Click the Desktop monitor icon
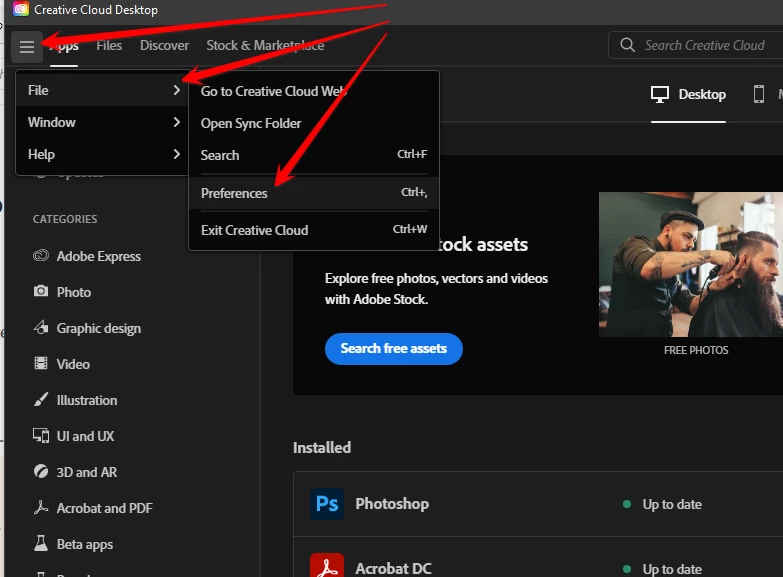 pyautogui.click(x=660, y=94)
